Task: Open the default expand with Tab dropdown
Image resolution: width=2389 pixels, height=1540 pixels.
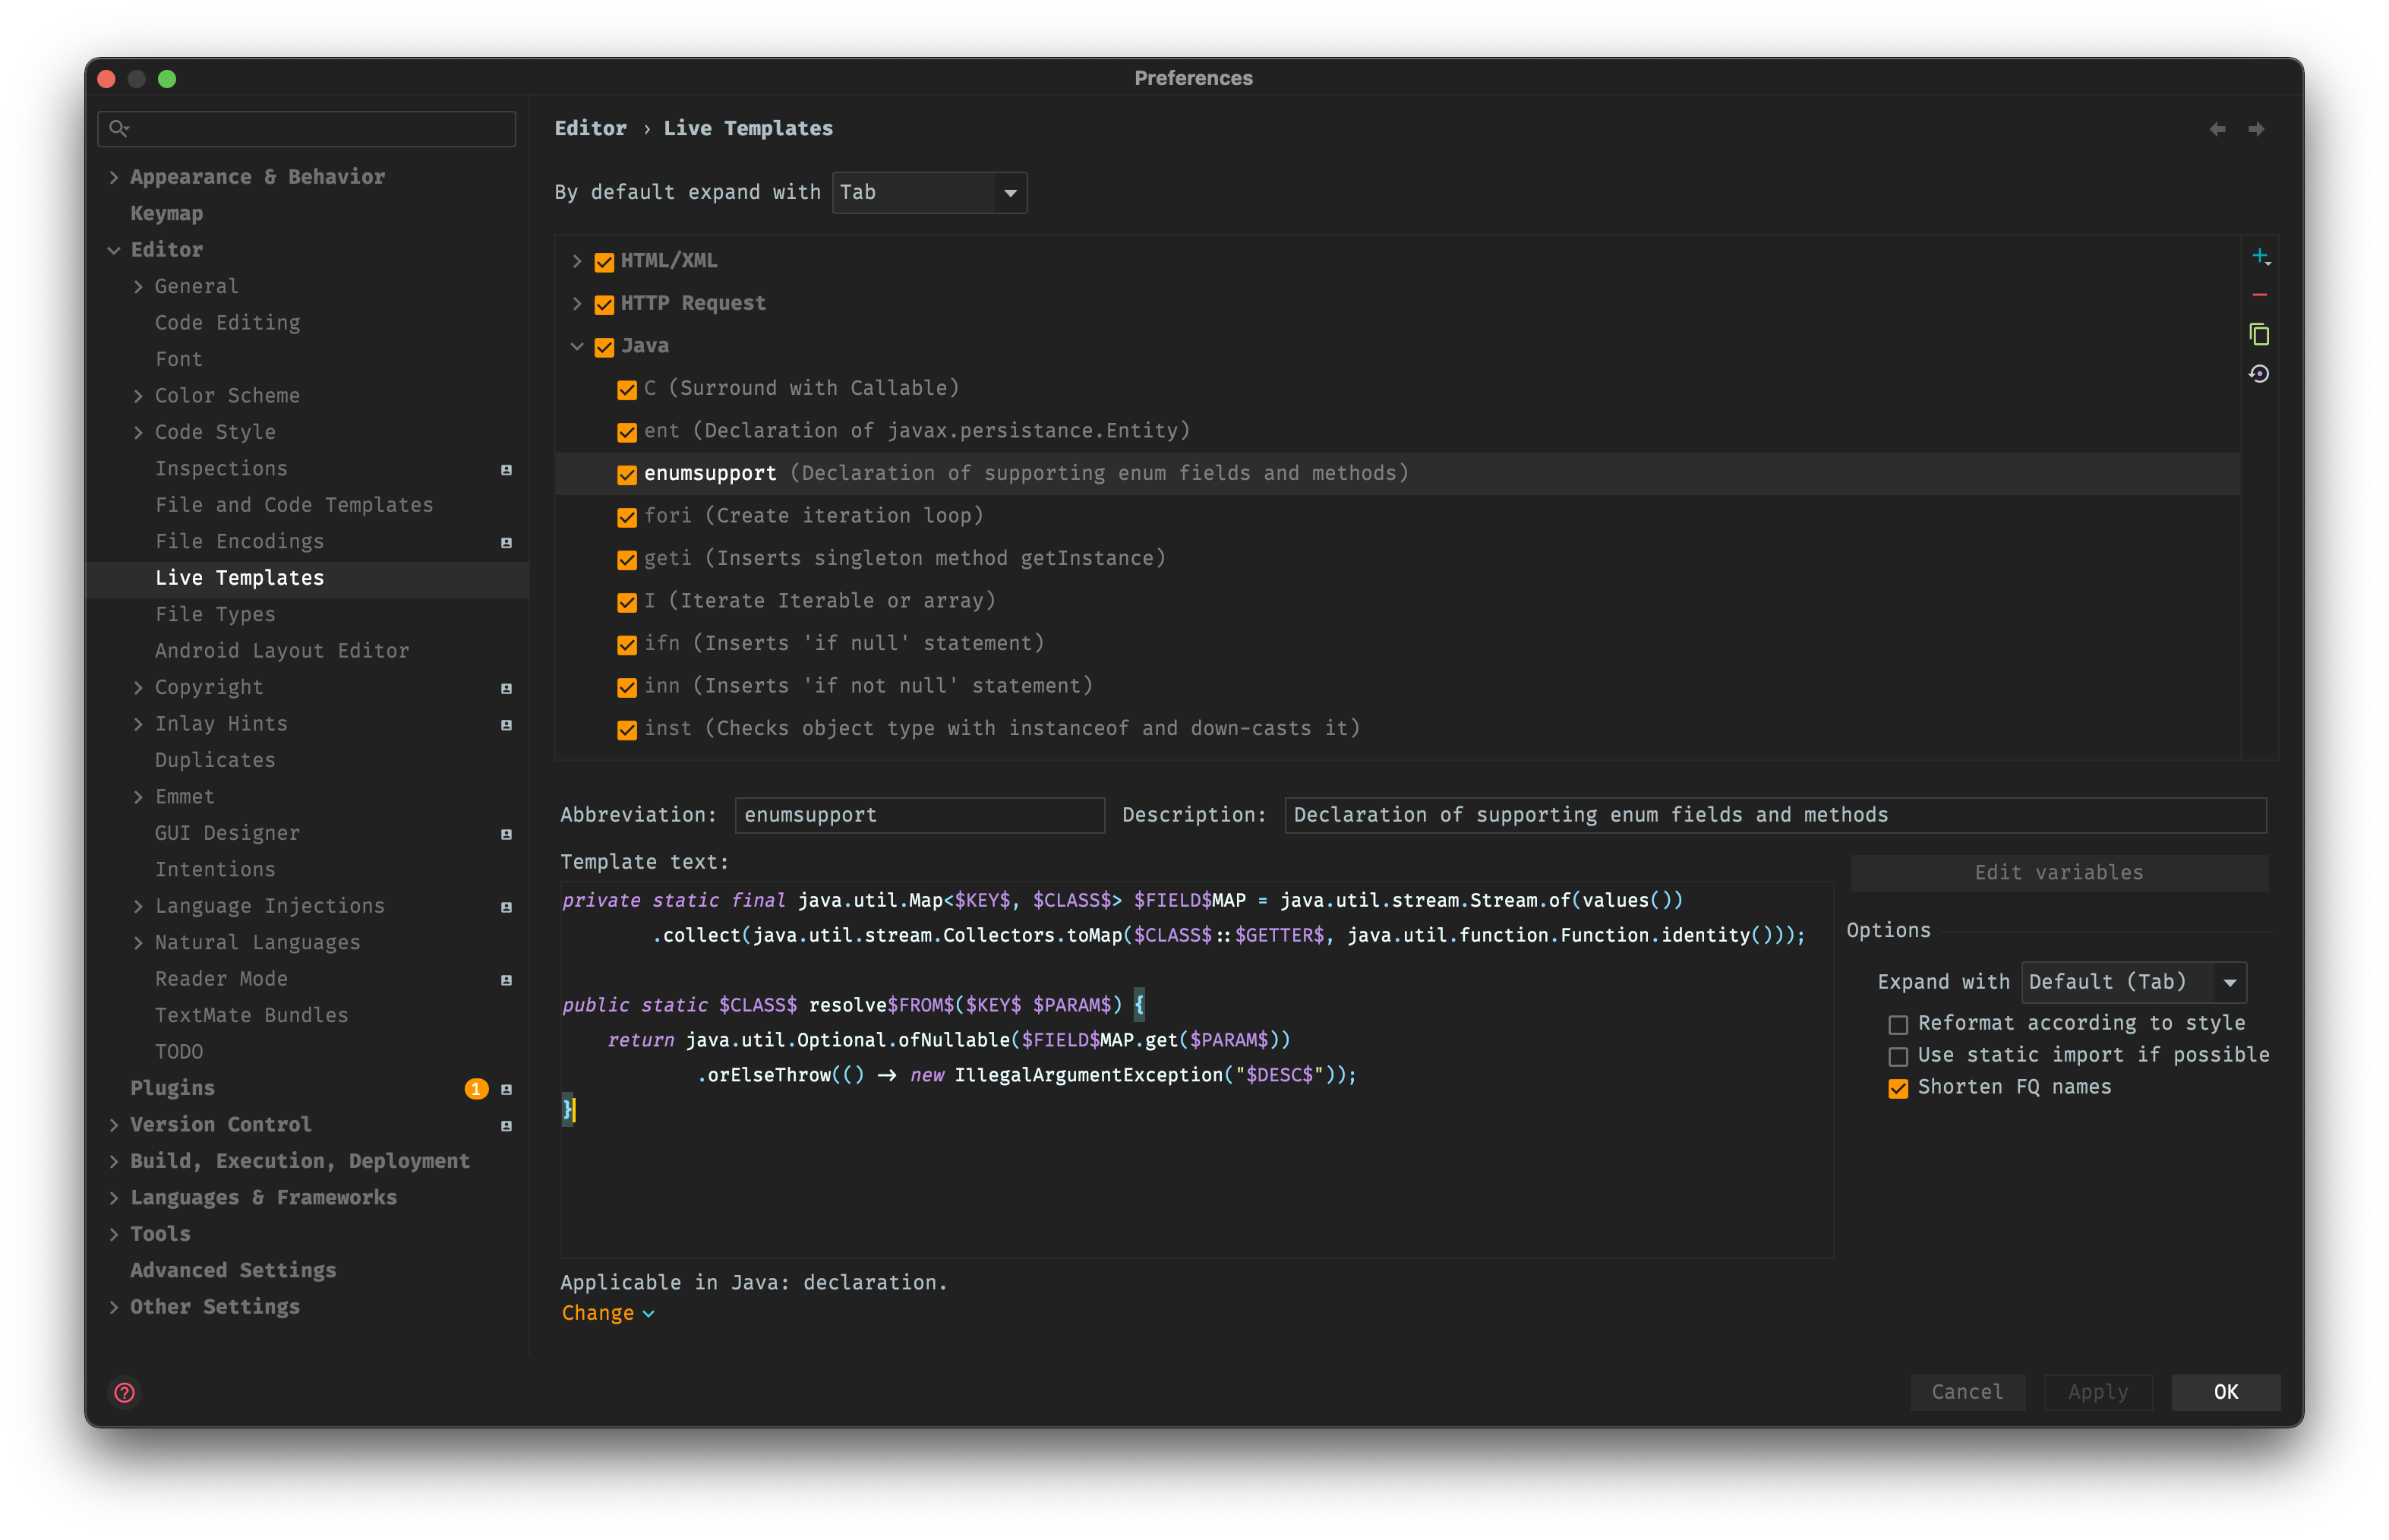Action: click(929, 192)
